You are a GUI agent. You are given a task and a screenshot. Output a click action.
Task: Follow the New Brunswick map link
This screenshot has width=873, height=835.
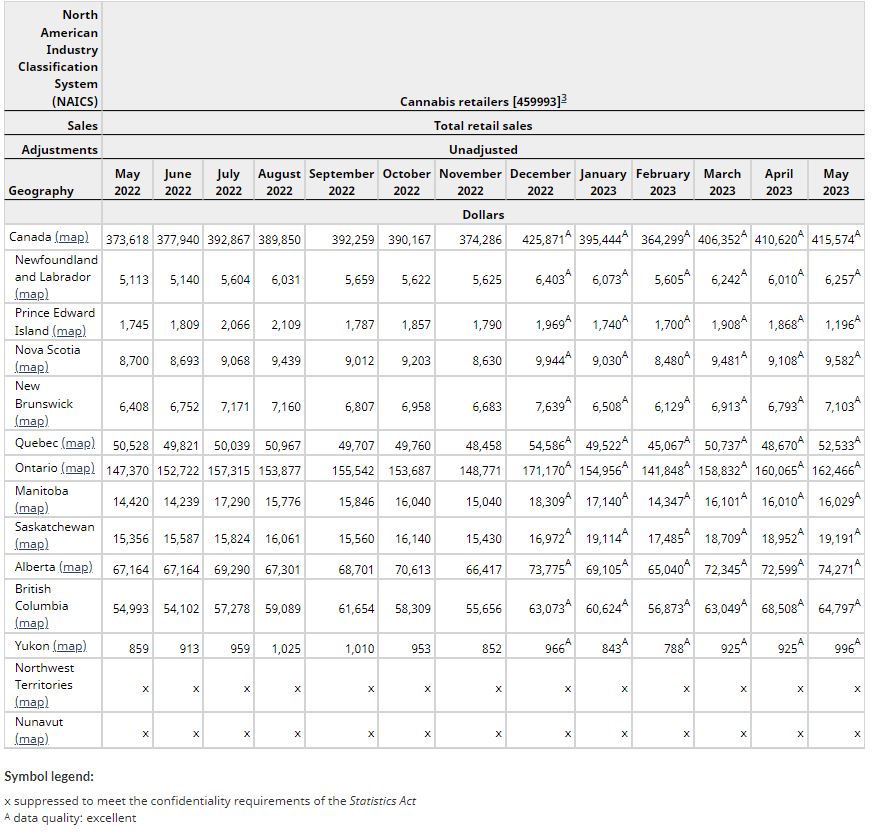[32, 421]
